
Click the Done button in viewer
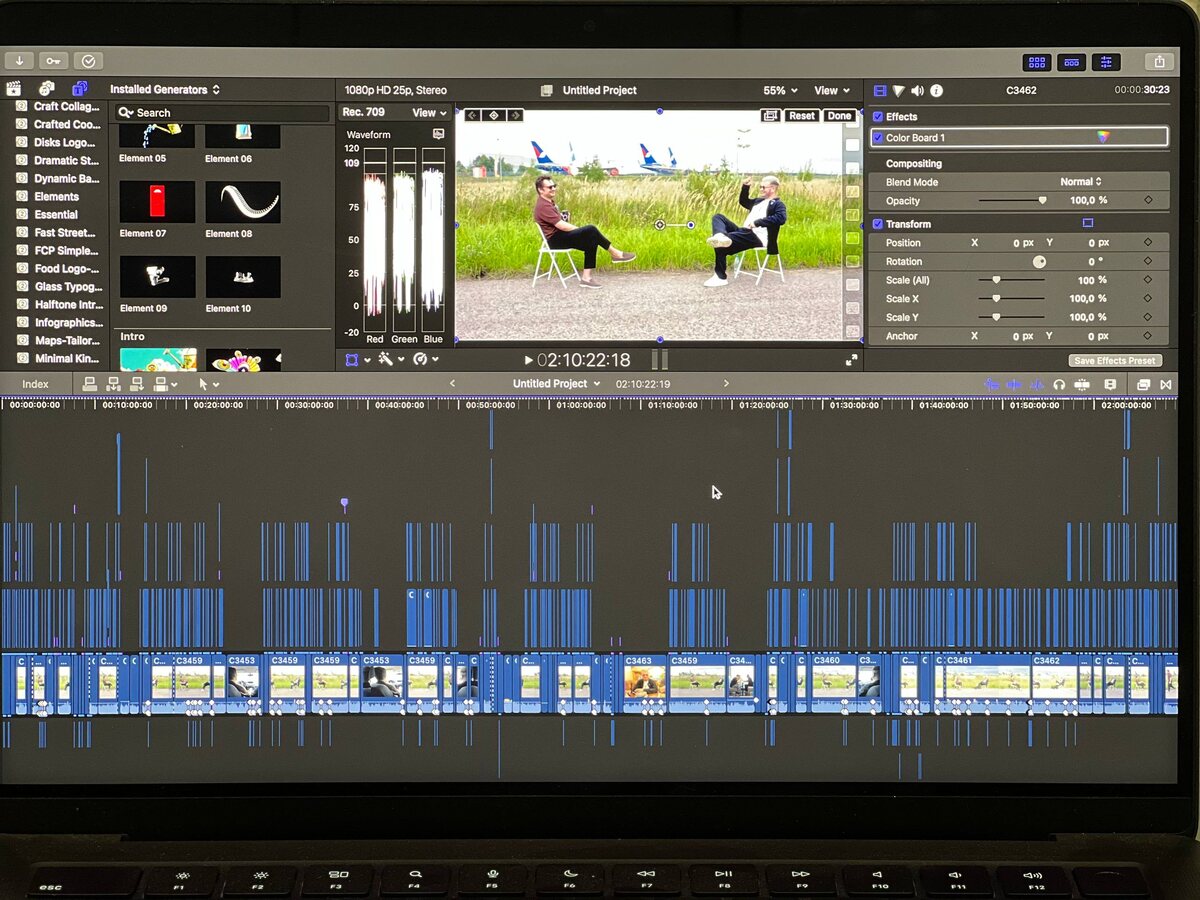click(x=839, y=116)
